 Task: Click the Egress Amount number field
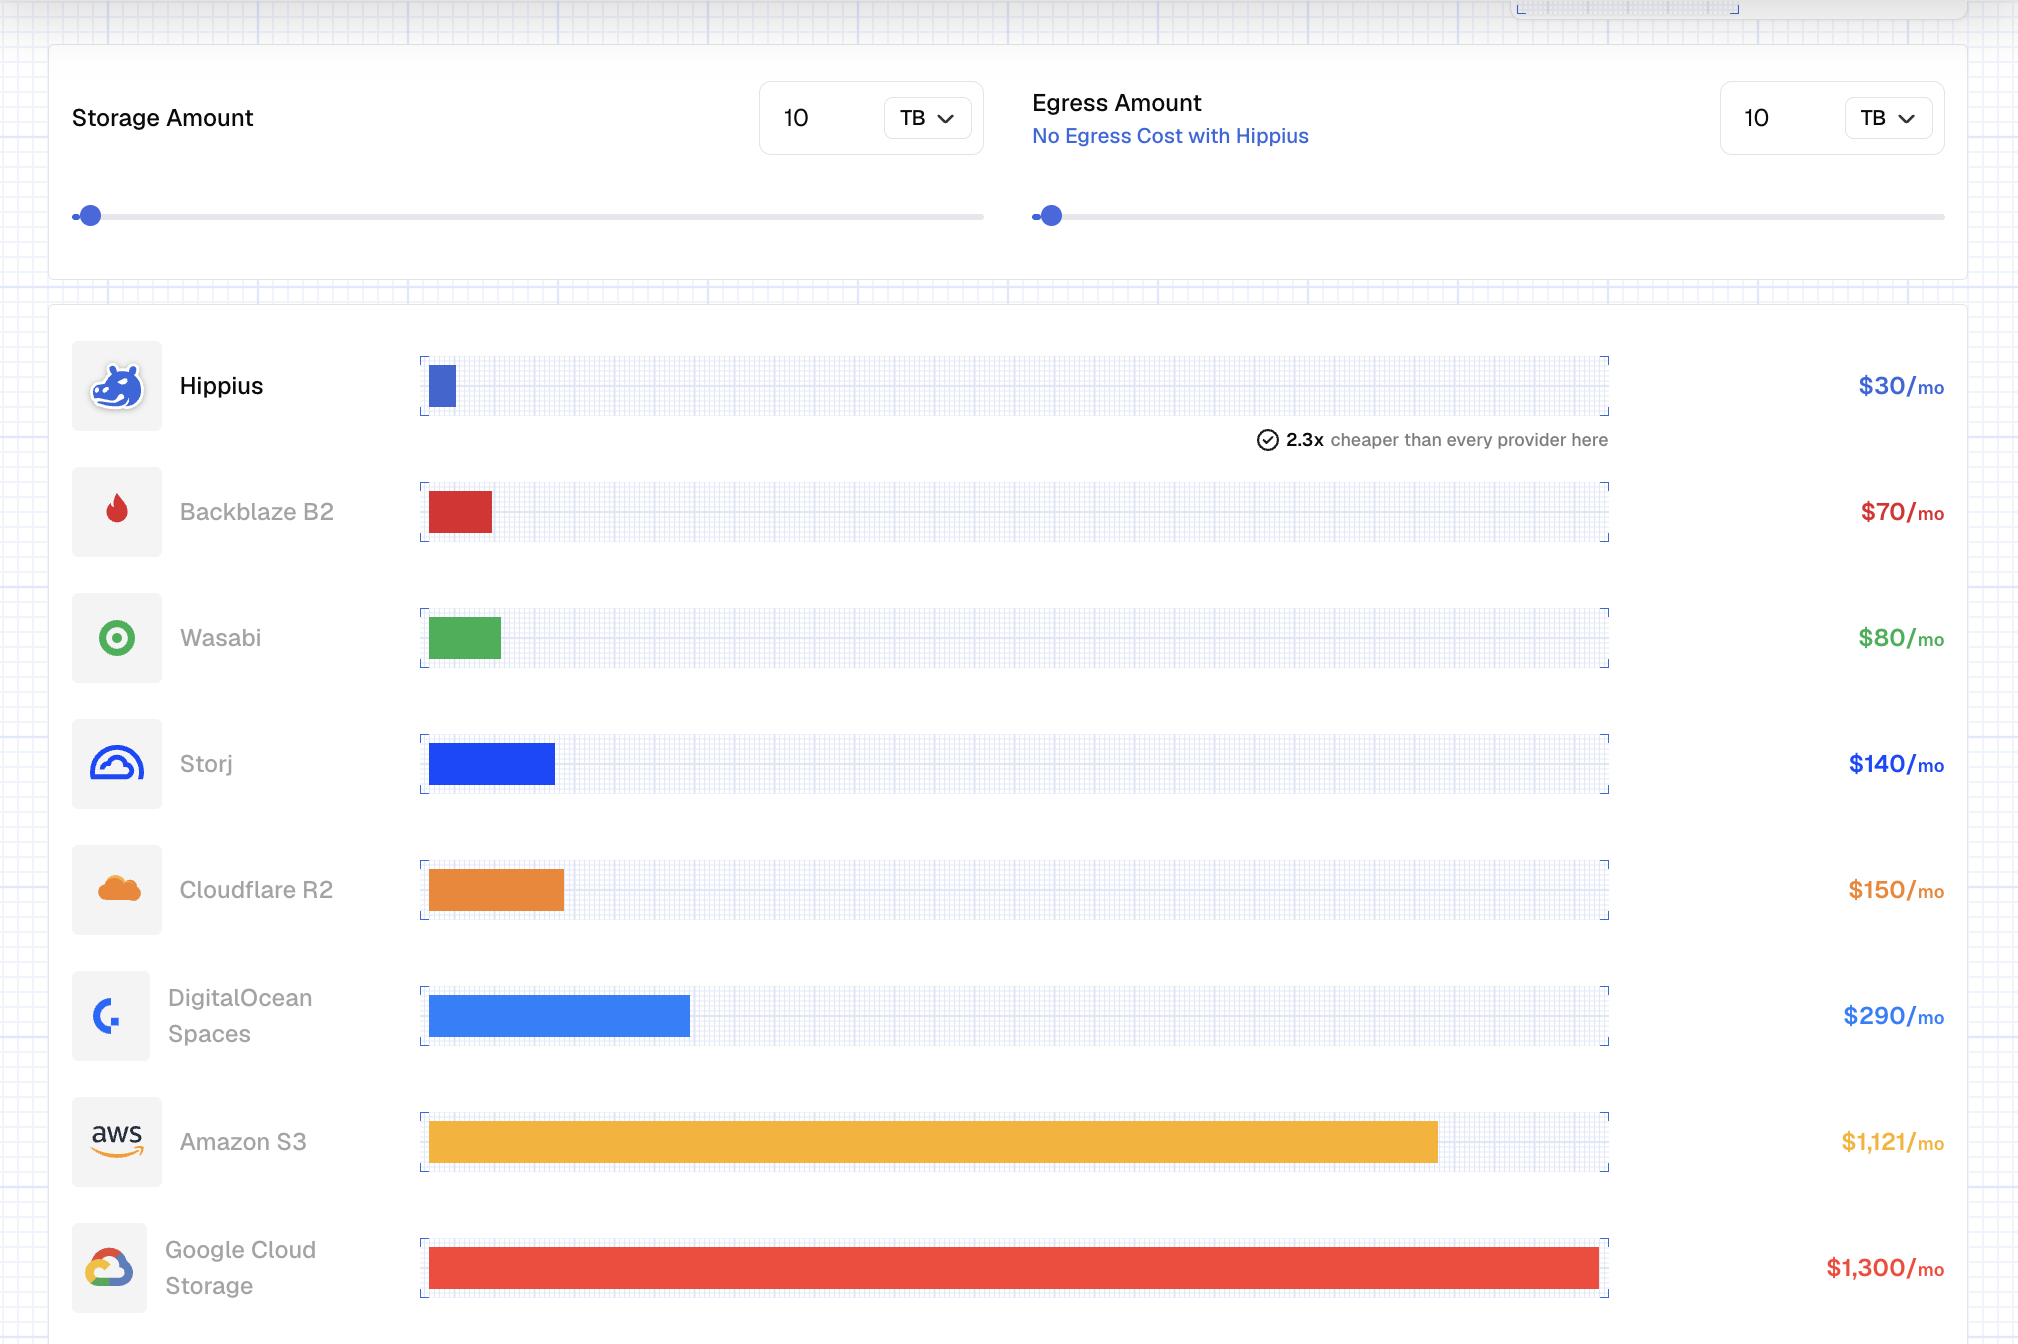point(1783,118)
